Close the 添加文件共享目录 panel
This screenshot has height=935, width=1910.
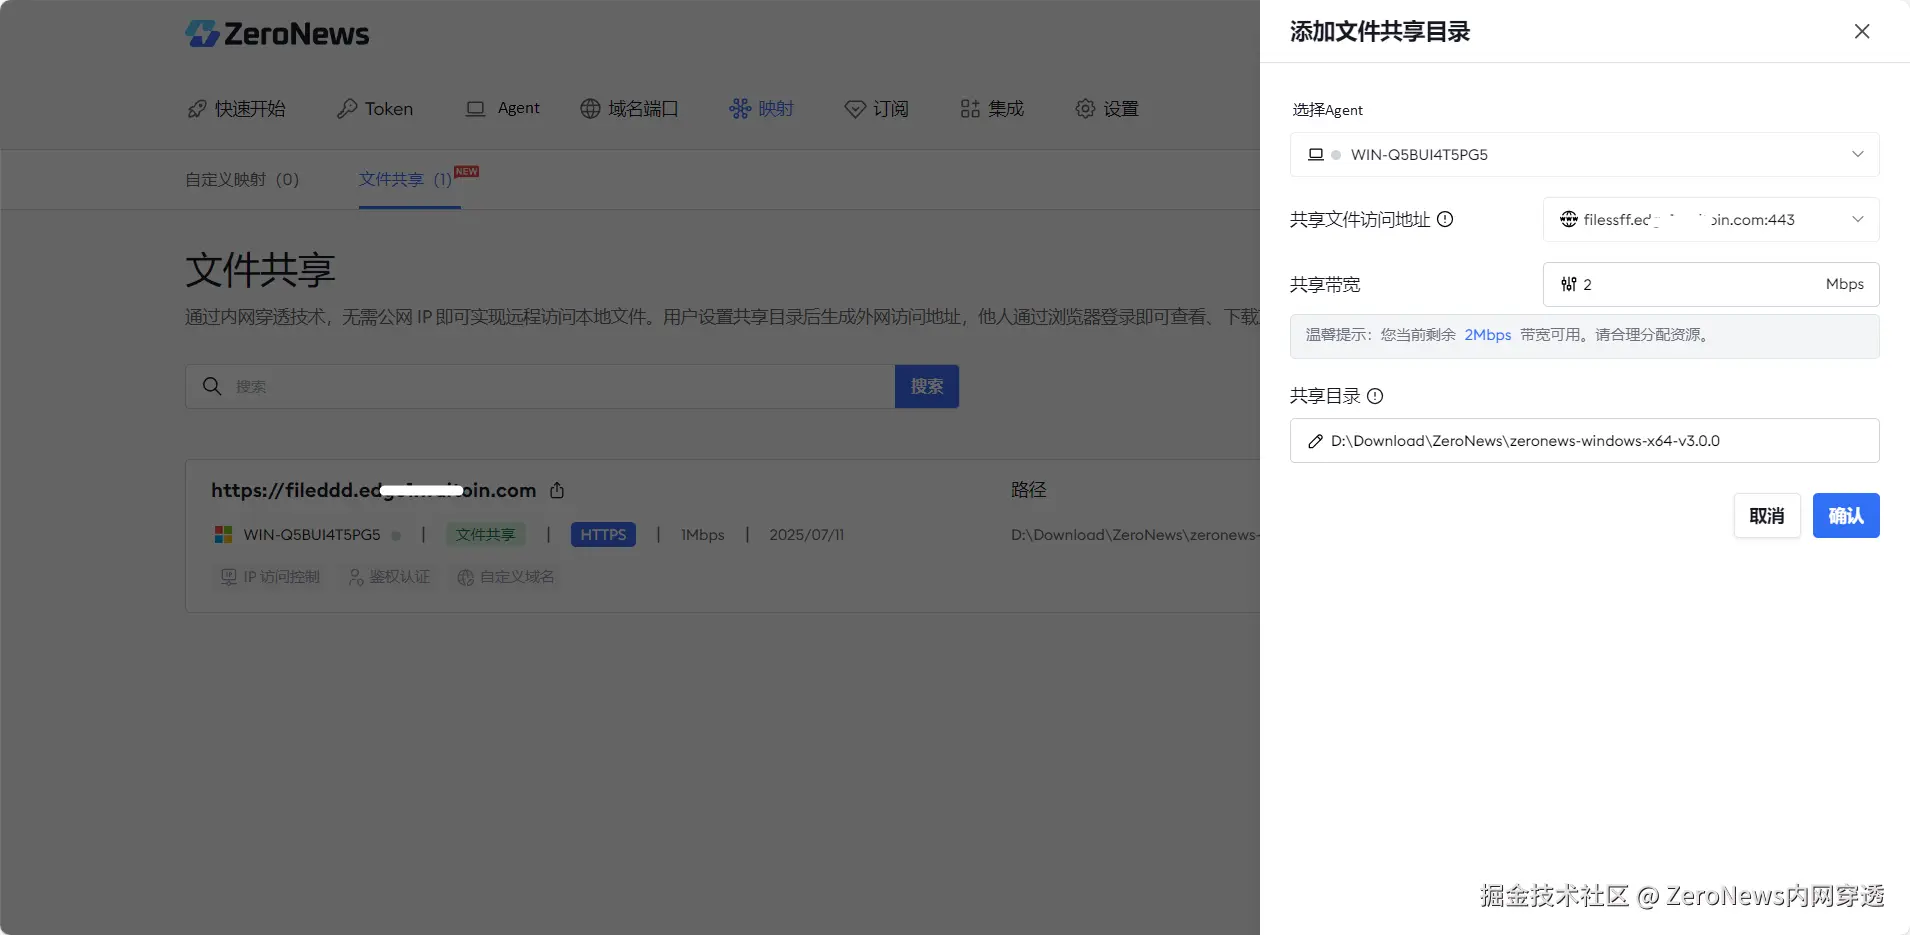coord(1862,31)
